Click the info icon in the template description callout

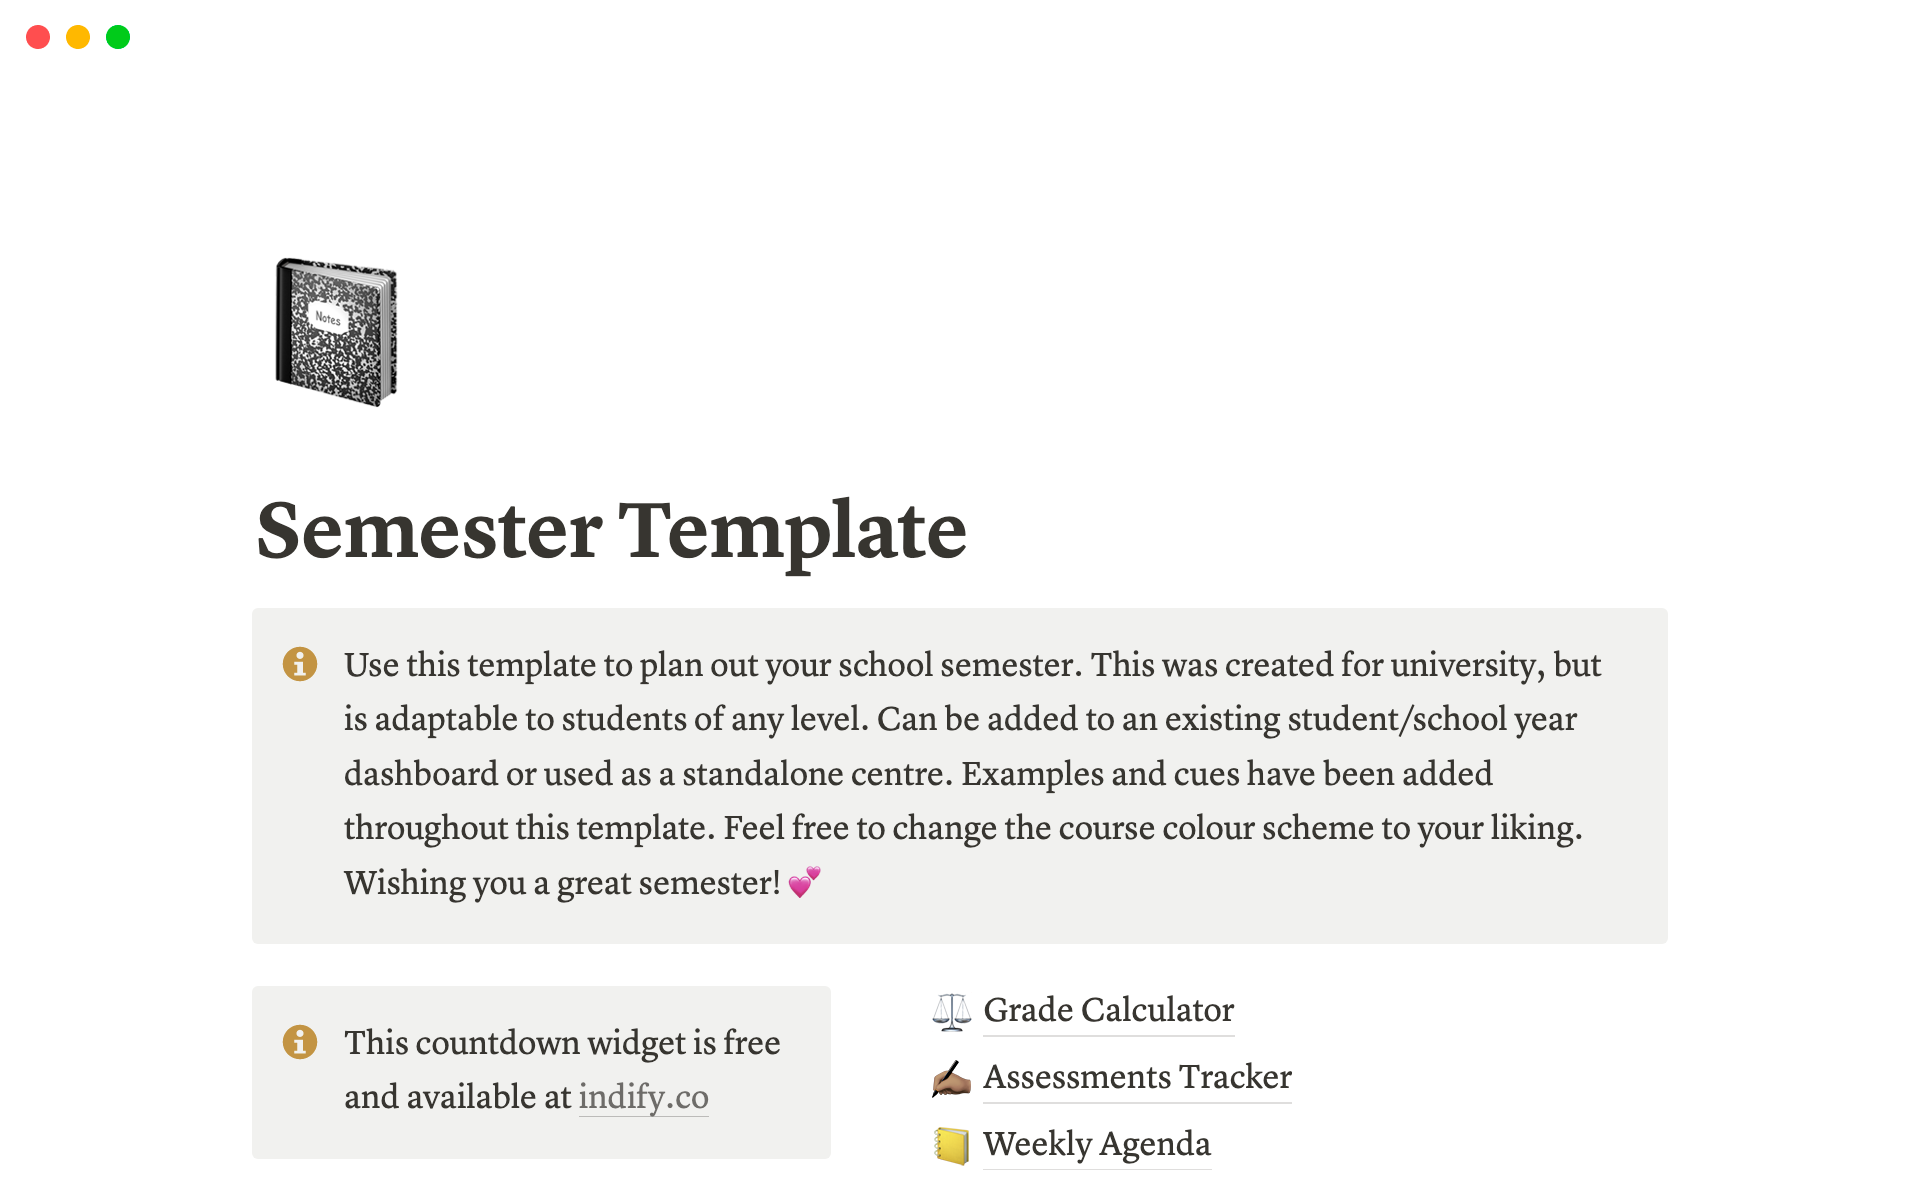point(300,664)
